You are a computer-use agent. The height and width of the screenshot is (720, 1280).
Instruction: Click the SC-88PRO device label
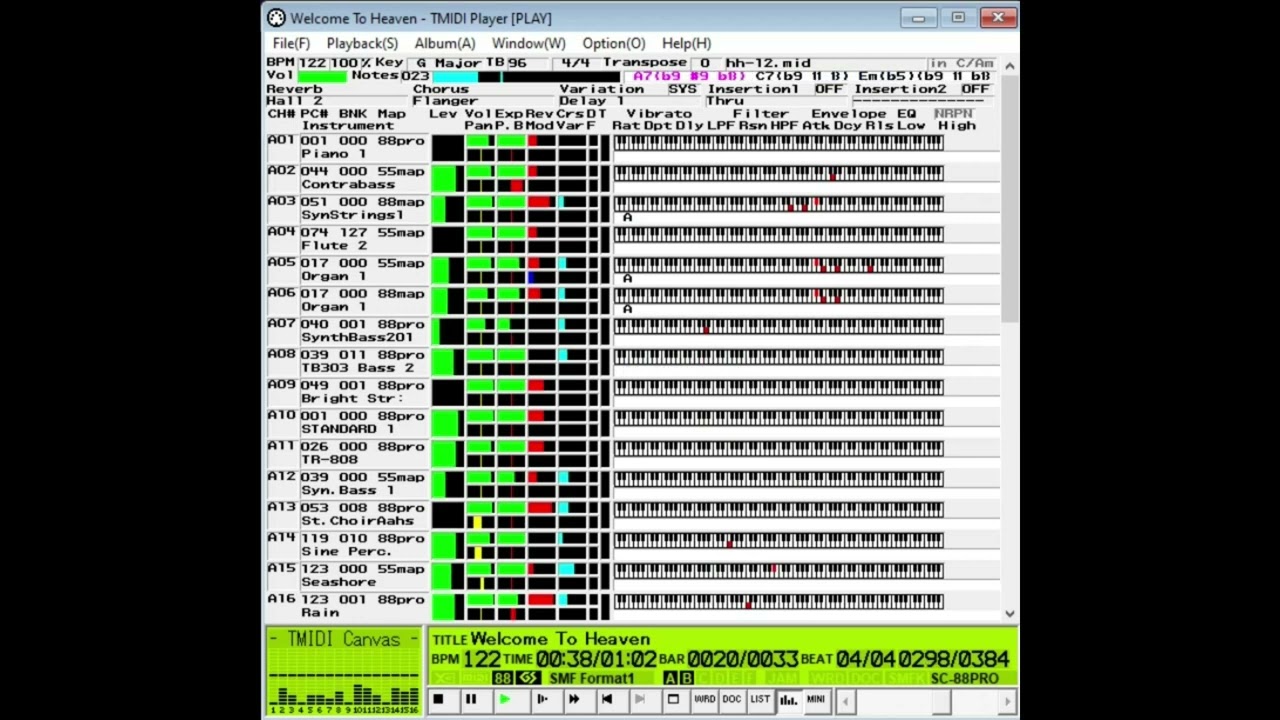click(964, 679)
